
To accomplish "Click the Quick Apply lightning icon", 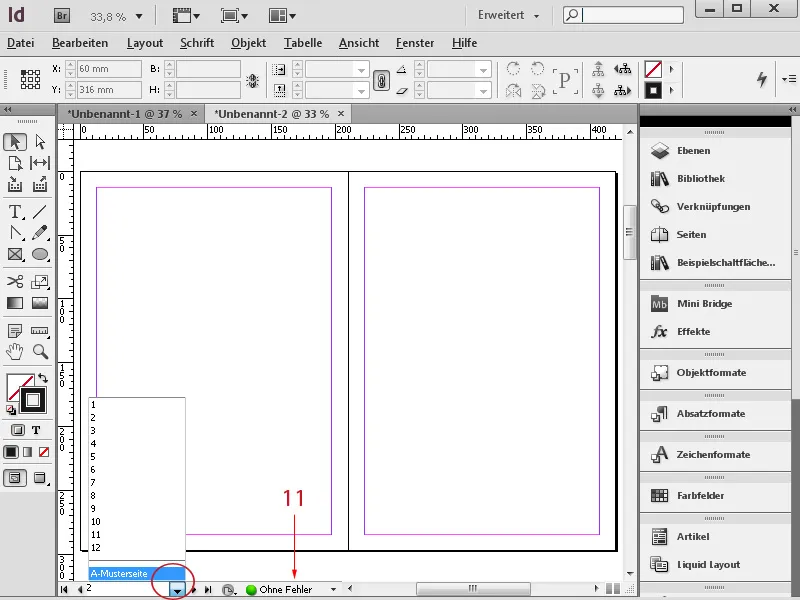I will (x=762, y=79).
